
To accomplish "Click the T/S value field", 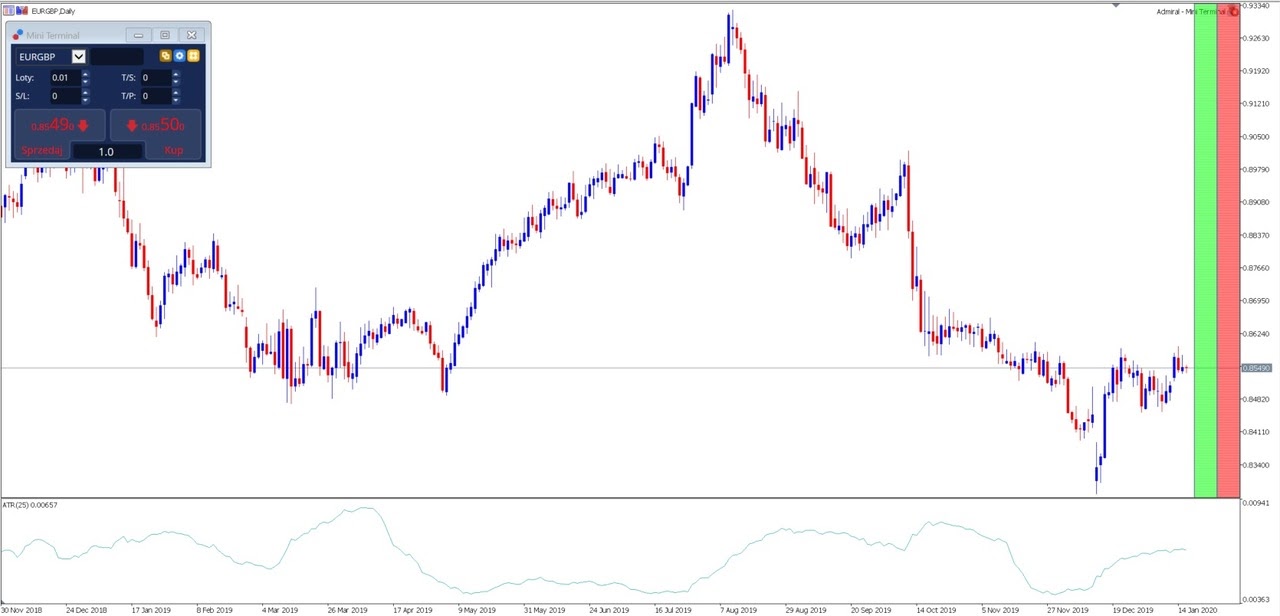I will [x=155, y=77].
